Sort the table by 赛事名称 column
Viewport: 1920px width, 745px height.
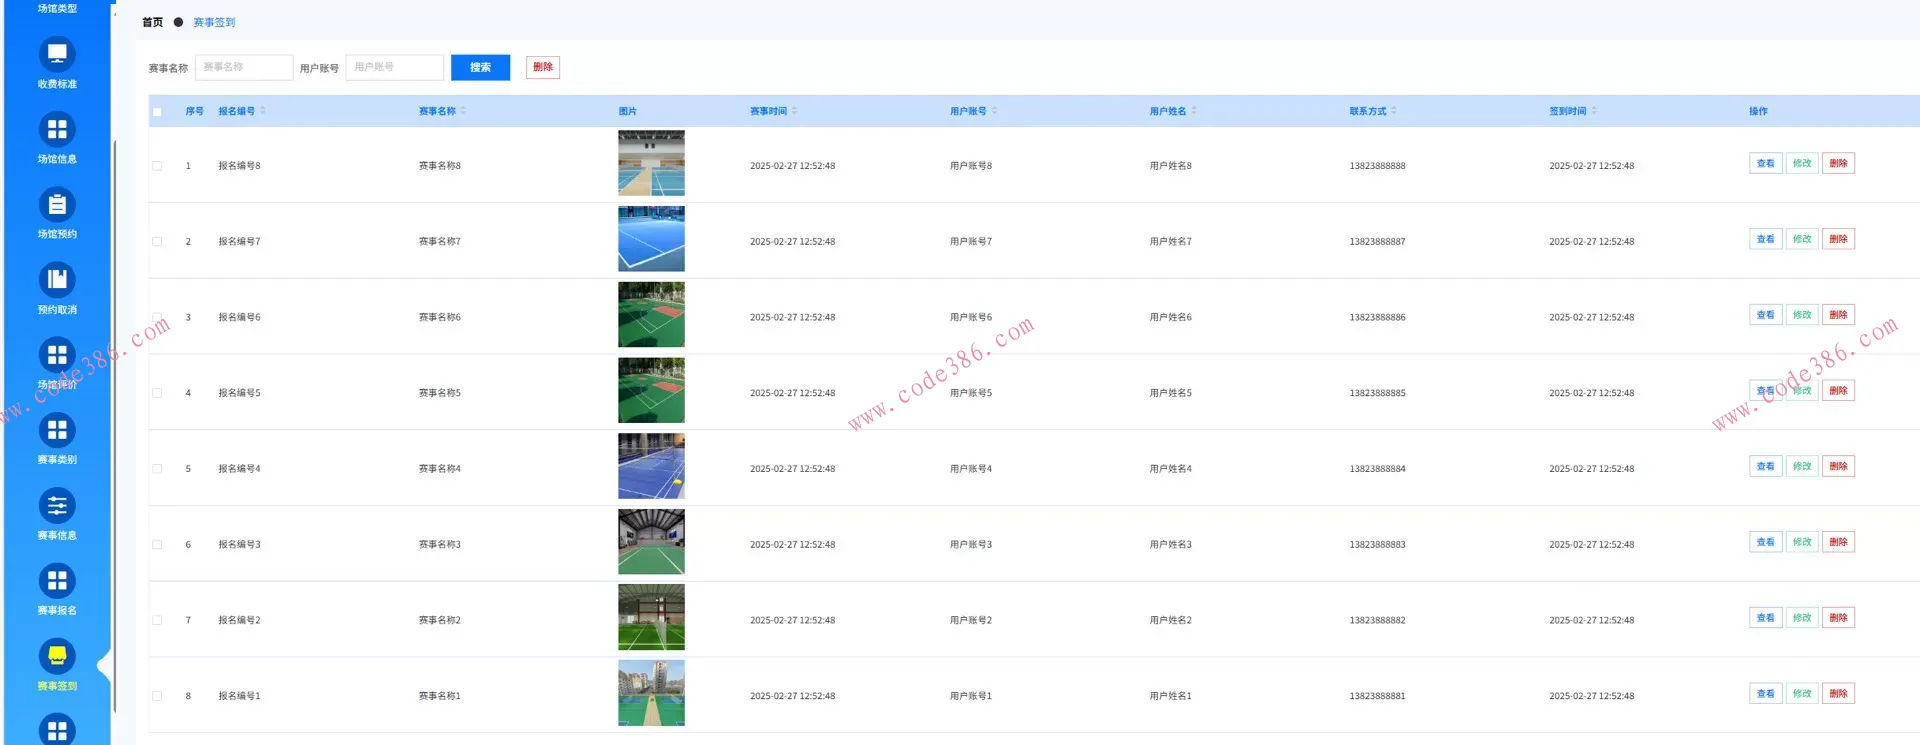point(463,111)
